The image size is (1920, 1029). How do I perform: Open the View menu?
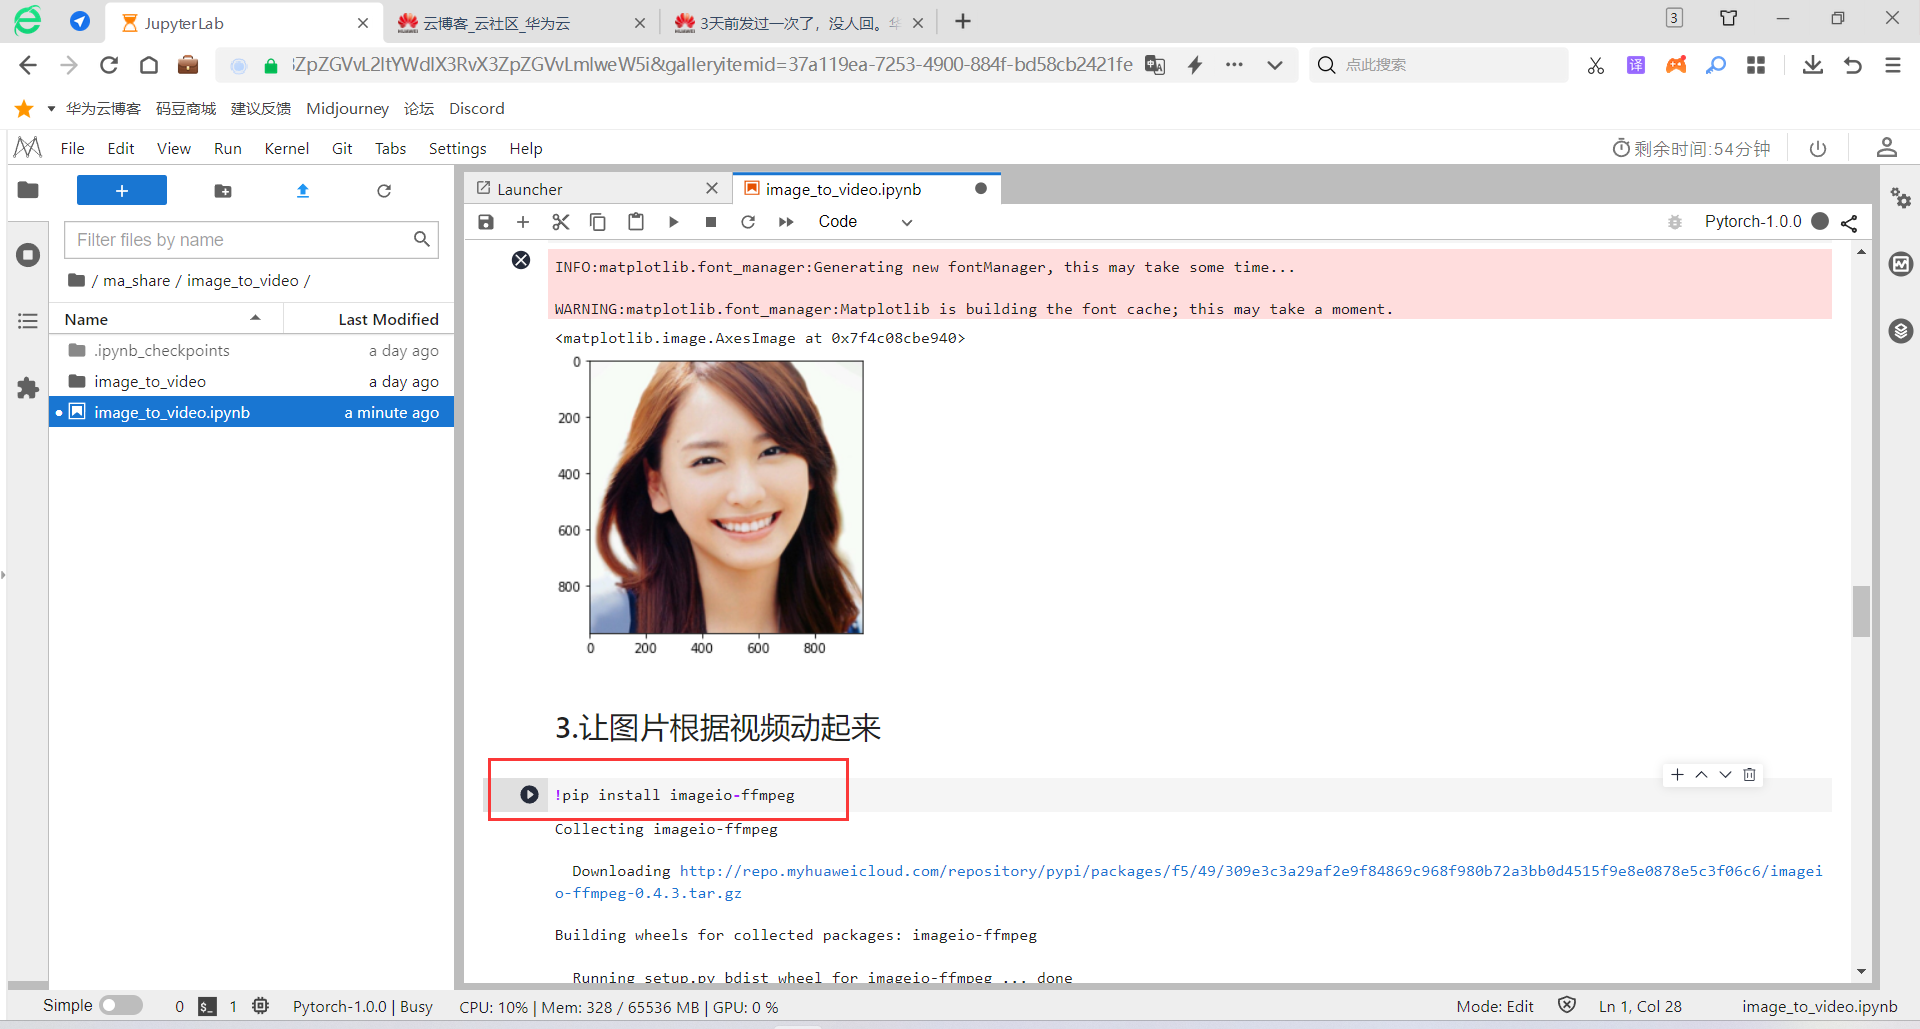click(174, 149)
